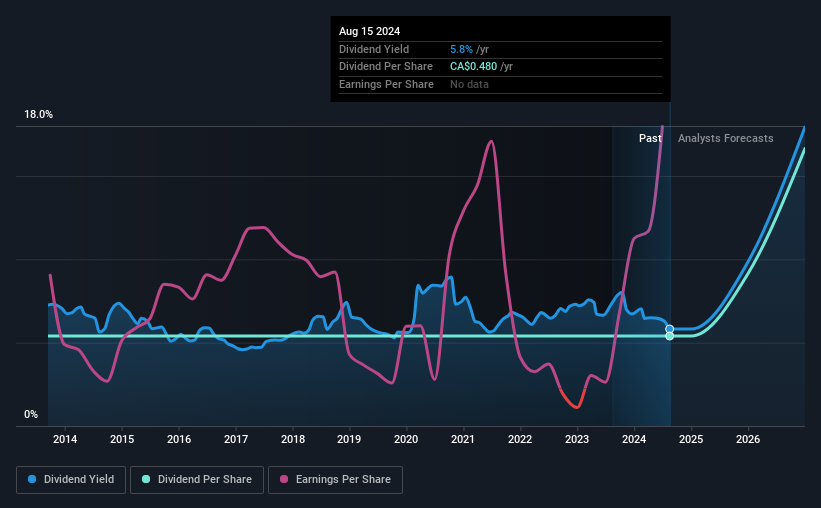821x508 pixels.
Task: Select the 2023 label on the timeline axis
Action: click(576, 439)
